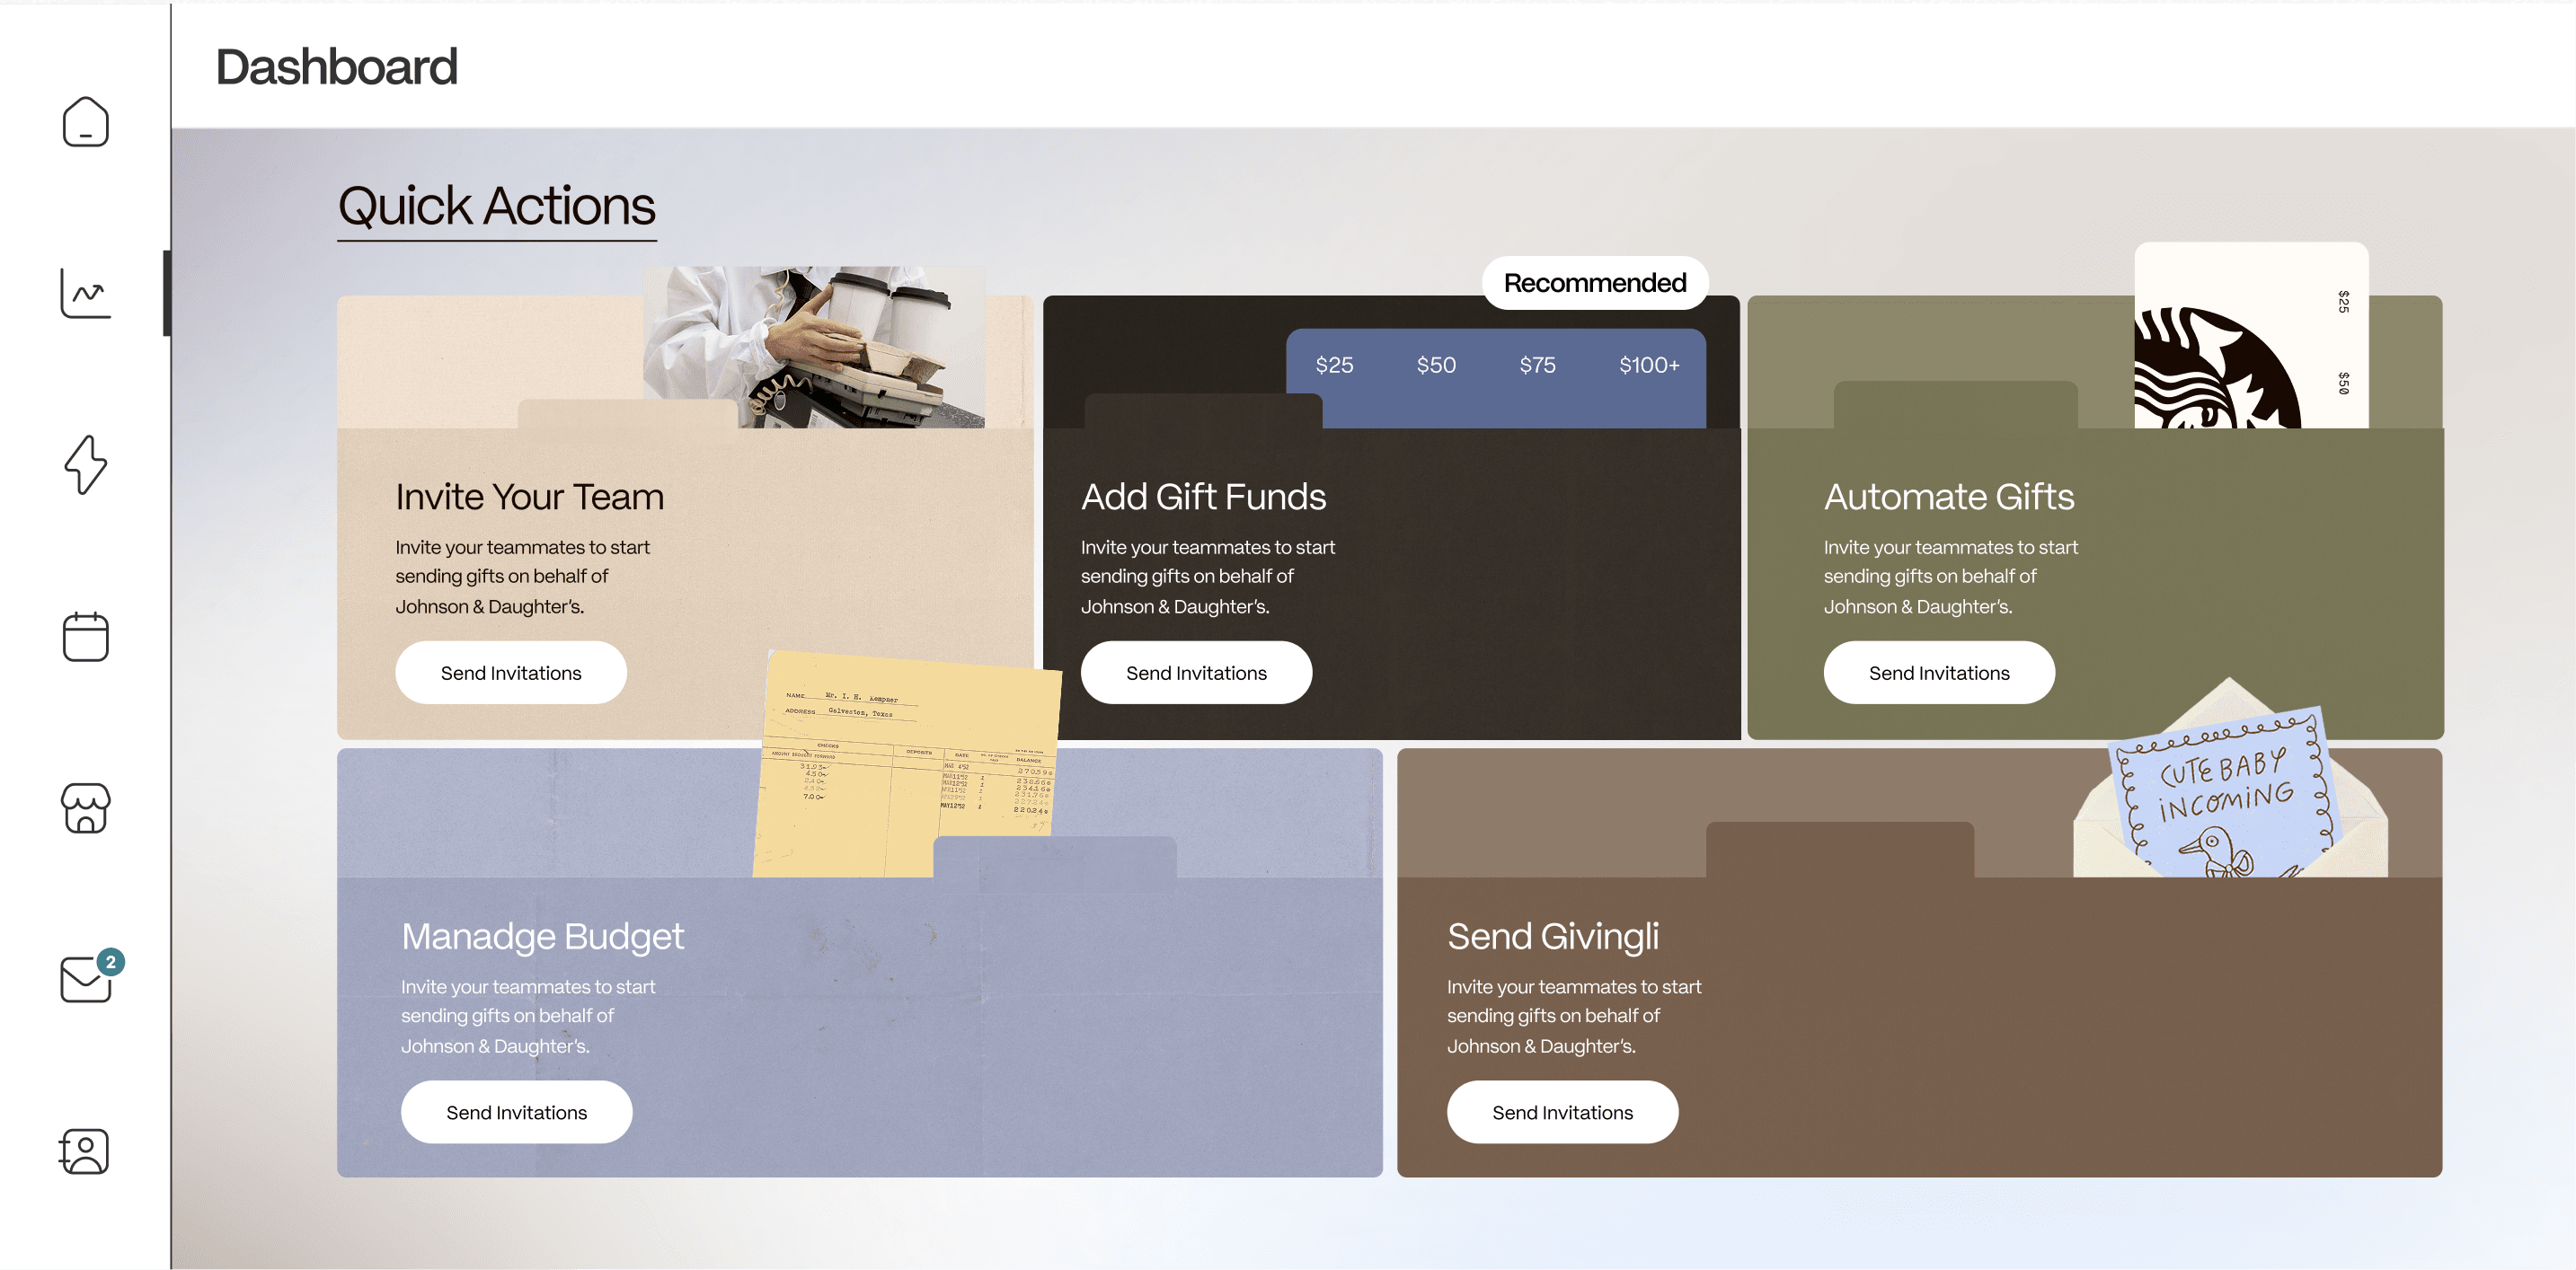The width and height of the screenshot is (2576, 1270).
Task: Click the Automate Gifts title
Action: coord(1949,497)
